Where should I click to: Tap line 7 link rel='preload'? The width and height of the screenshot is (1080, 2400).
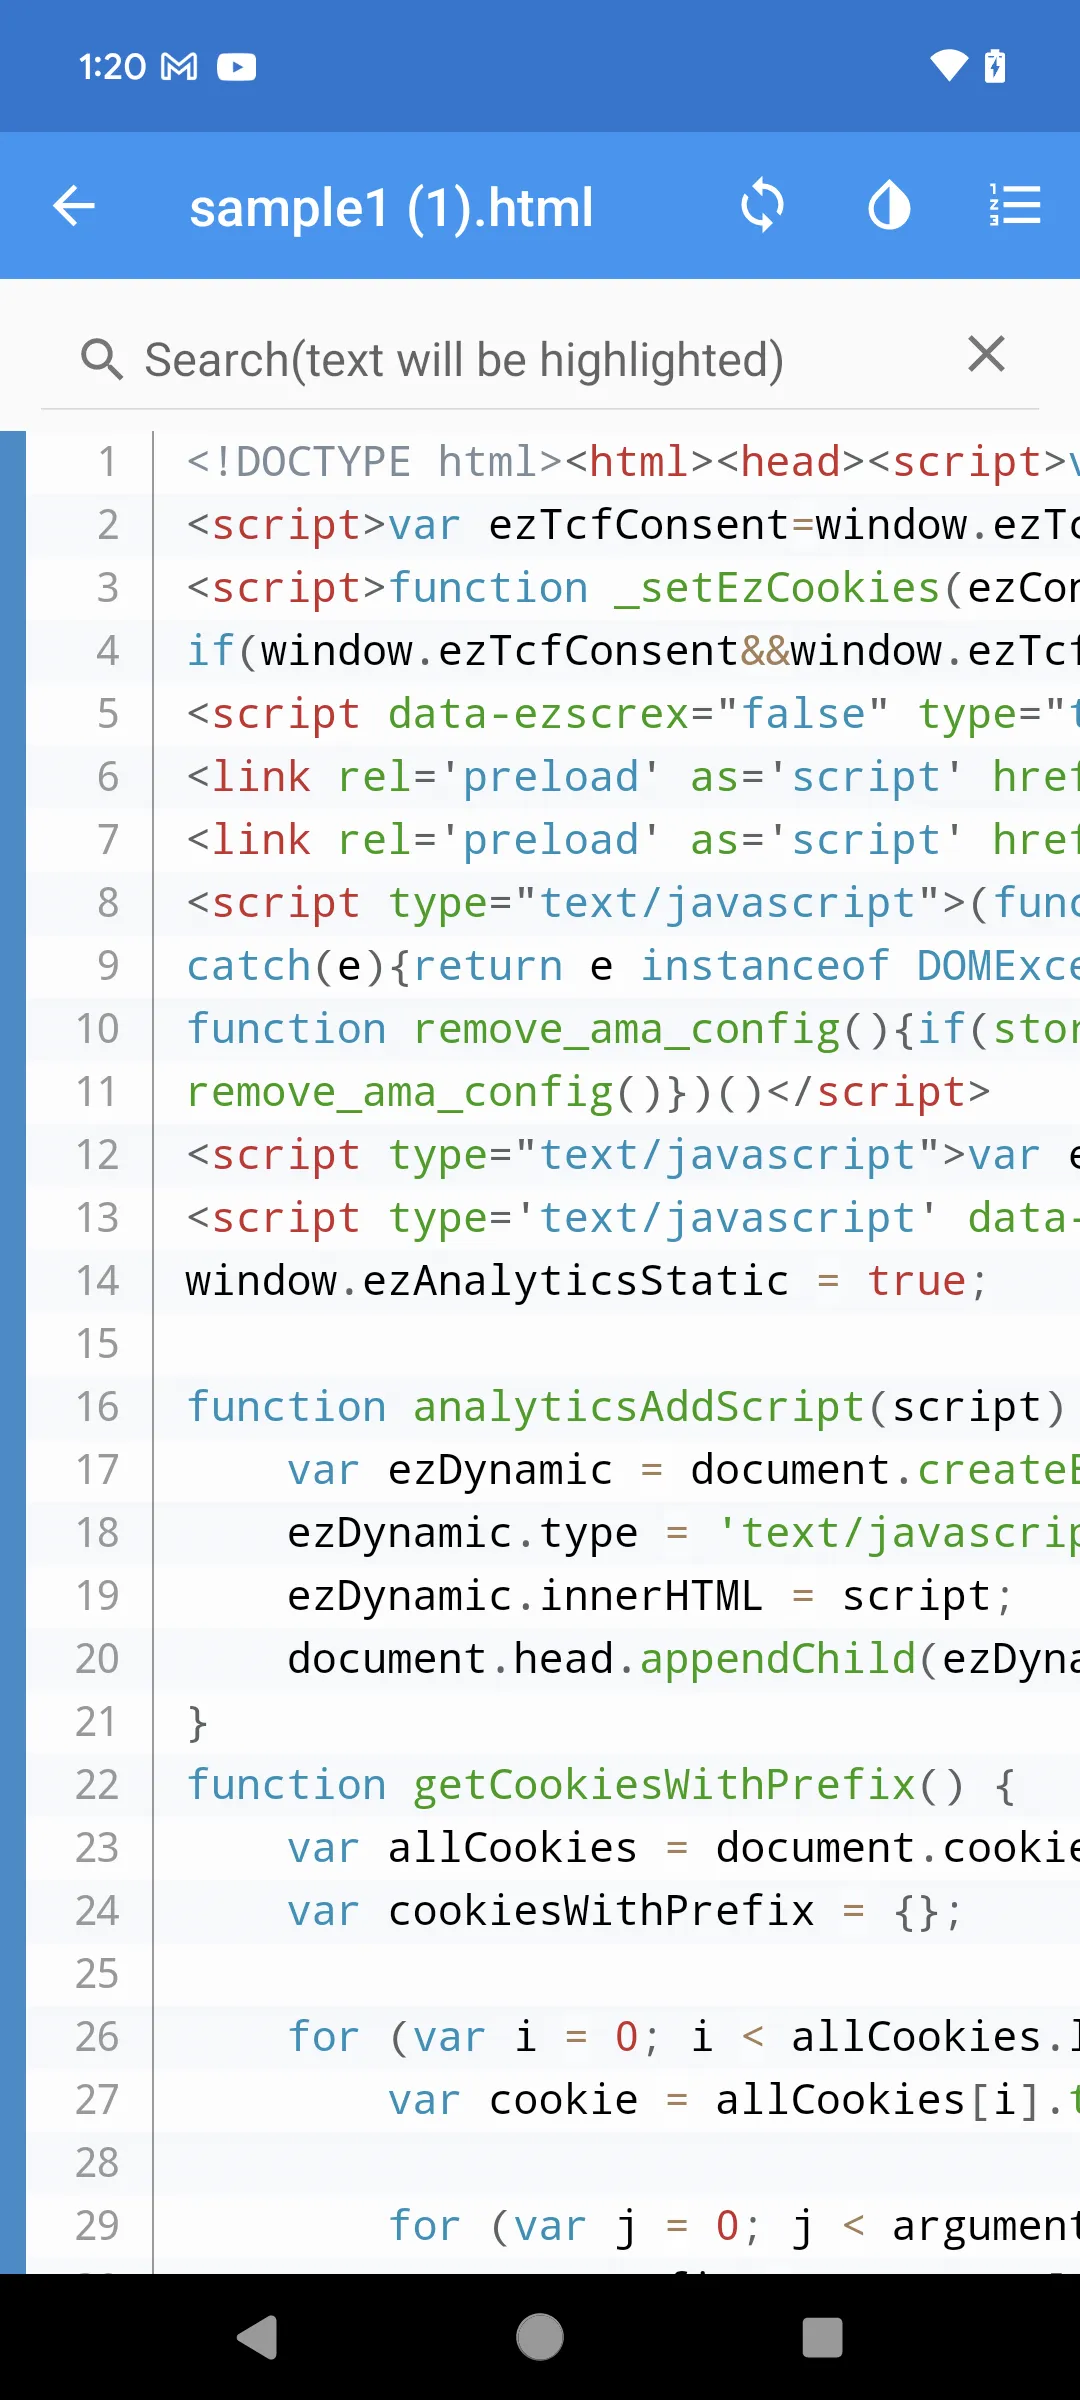632,840
